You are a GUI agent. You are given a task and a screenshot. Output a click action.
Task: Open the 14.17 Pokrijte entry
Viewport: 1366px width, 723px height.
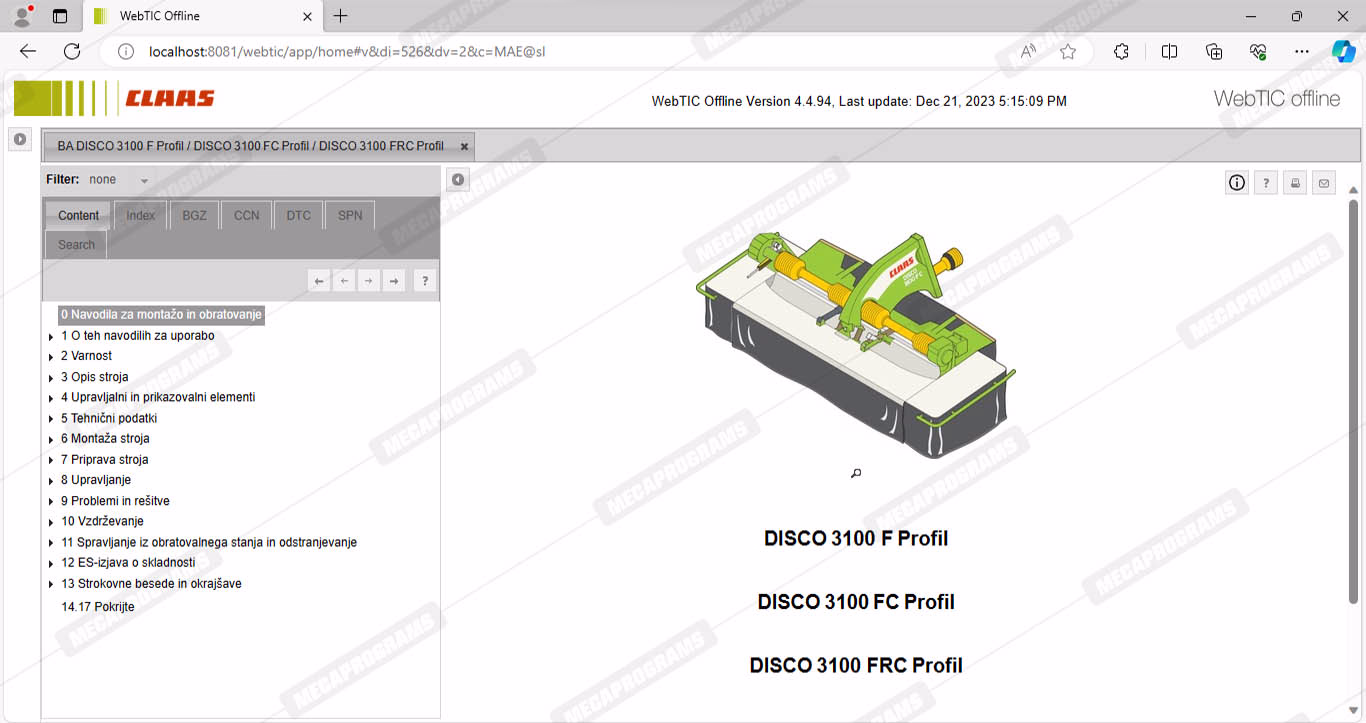coord(97,607)
